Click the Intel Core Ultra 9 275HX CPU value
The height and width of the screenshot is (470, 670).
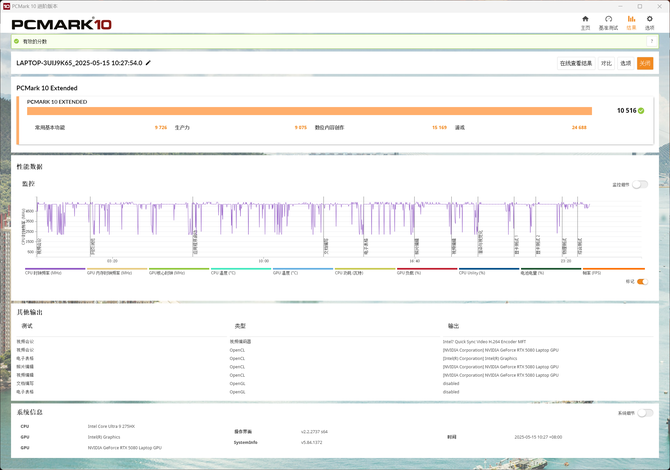click(111, 426)
